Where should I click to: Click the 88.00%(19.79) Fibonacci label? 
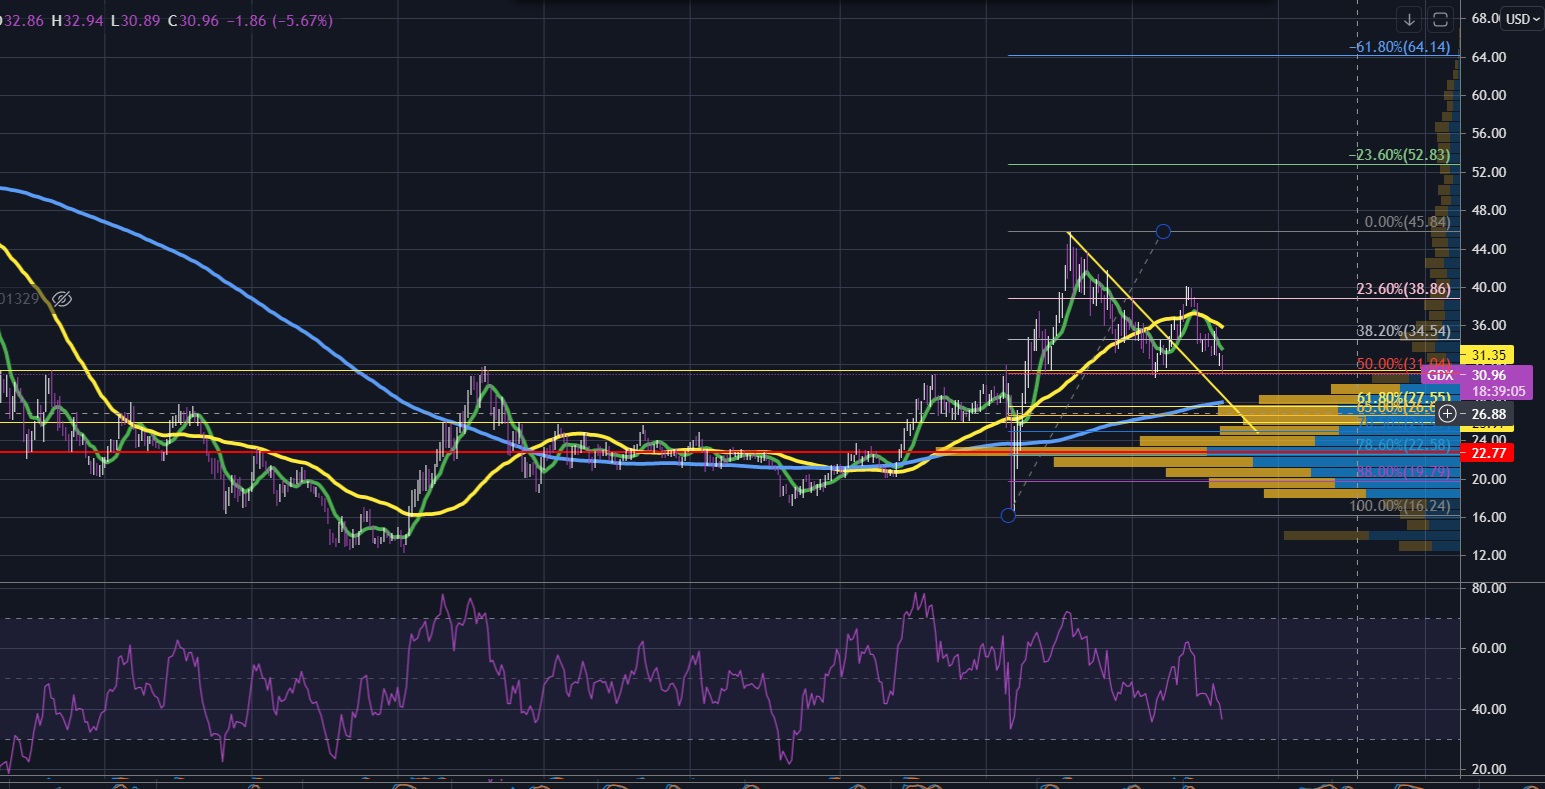click(1403, 471)
